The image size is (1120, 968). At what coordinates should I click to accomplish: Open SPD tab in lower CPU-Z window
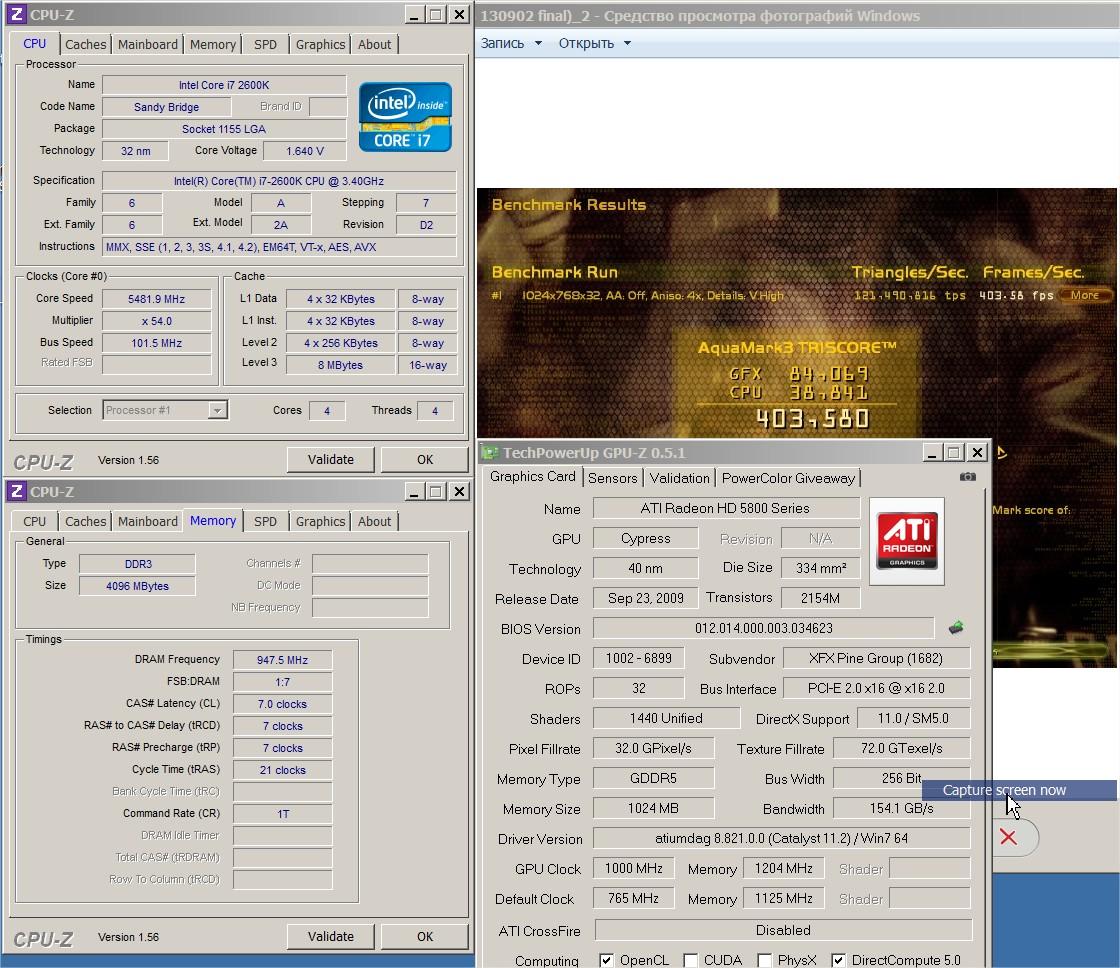tap(265, 522)
